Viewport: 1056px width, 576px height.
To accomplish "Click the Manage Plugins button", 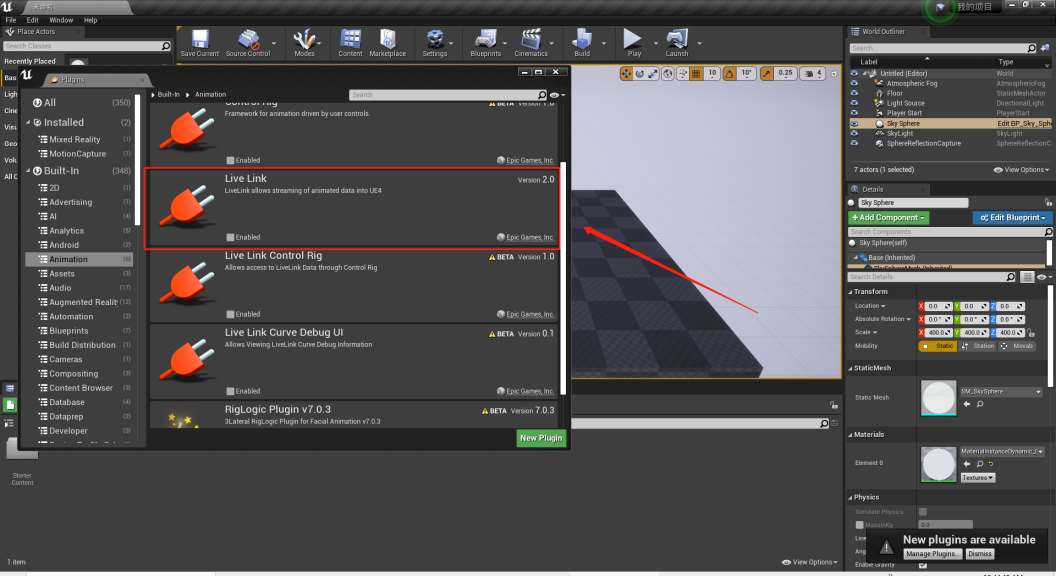I will tap(932, 554).
